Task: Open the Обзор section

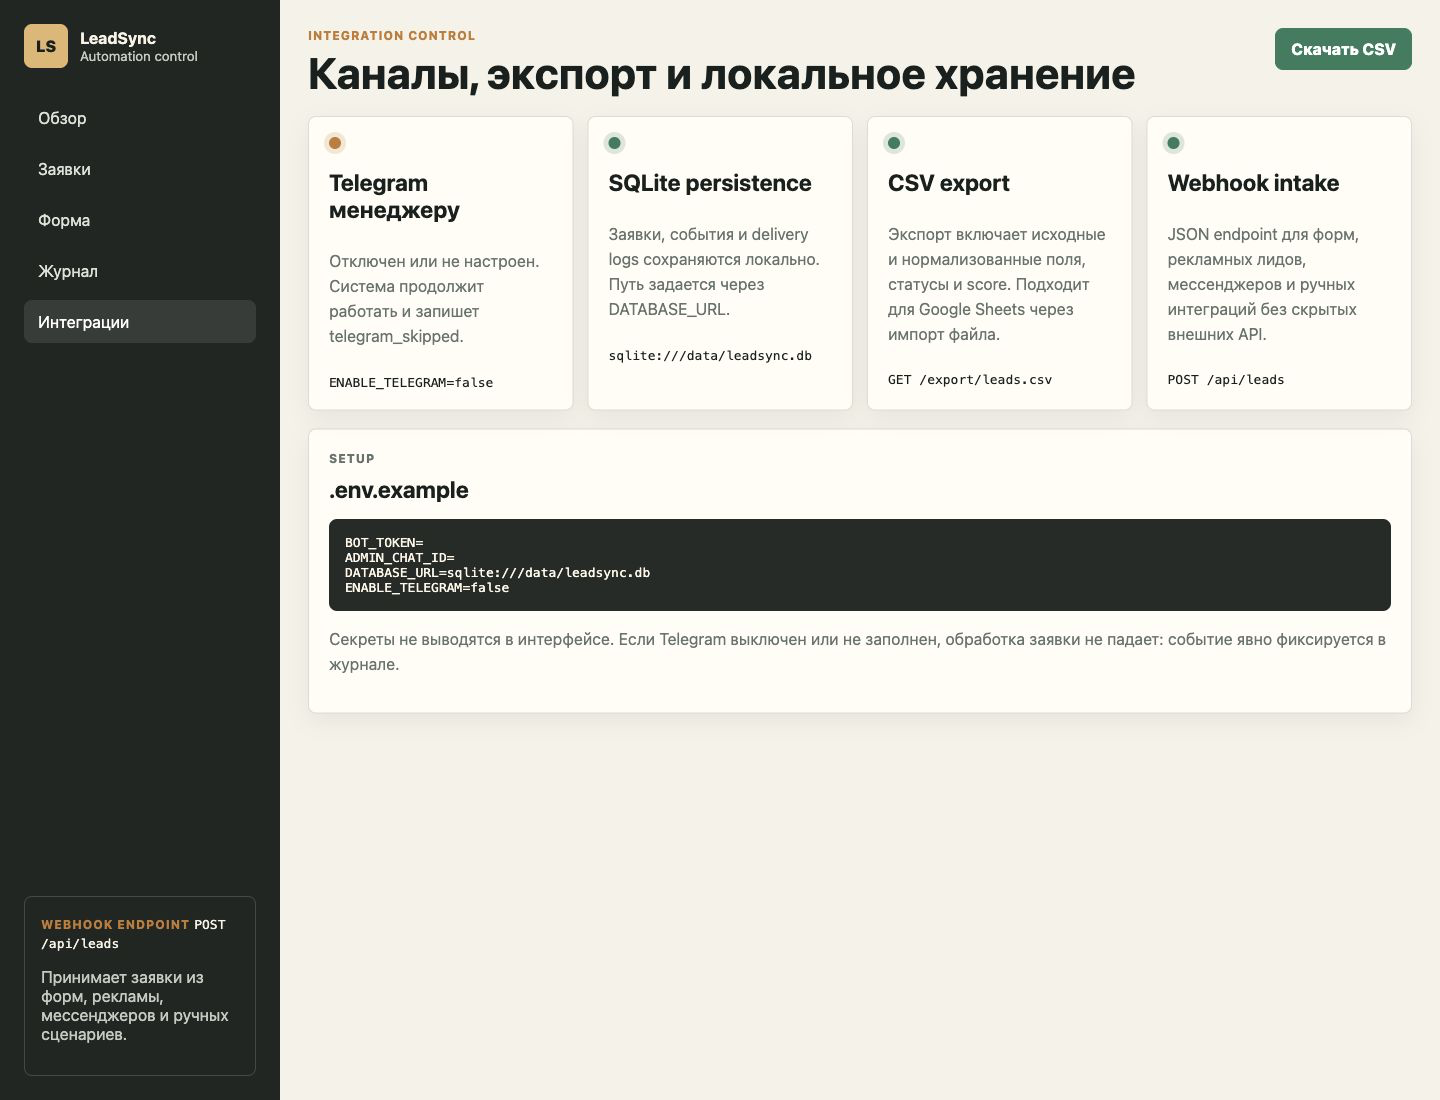Action: [x=140, y=118]
